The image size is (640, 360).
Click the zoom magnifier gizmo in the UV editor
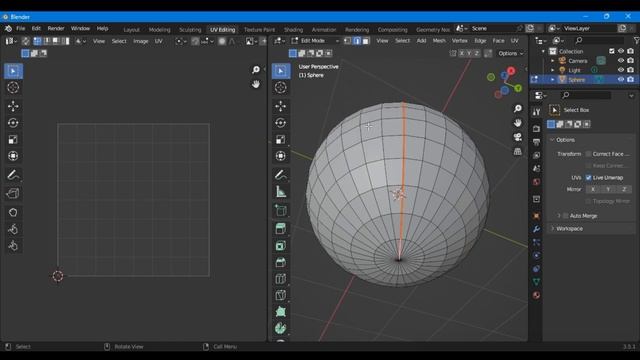[256, 70]
